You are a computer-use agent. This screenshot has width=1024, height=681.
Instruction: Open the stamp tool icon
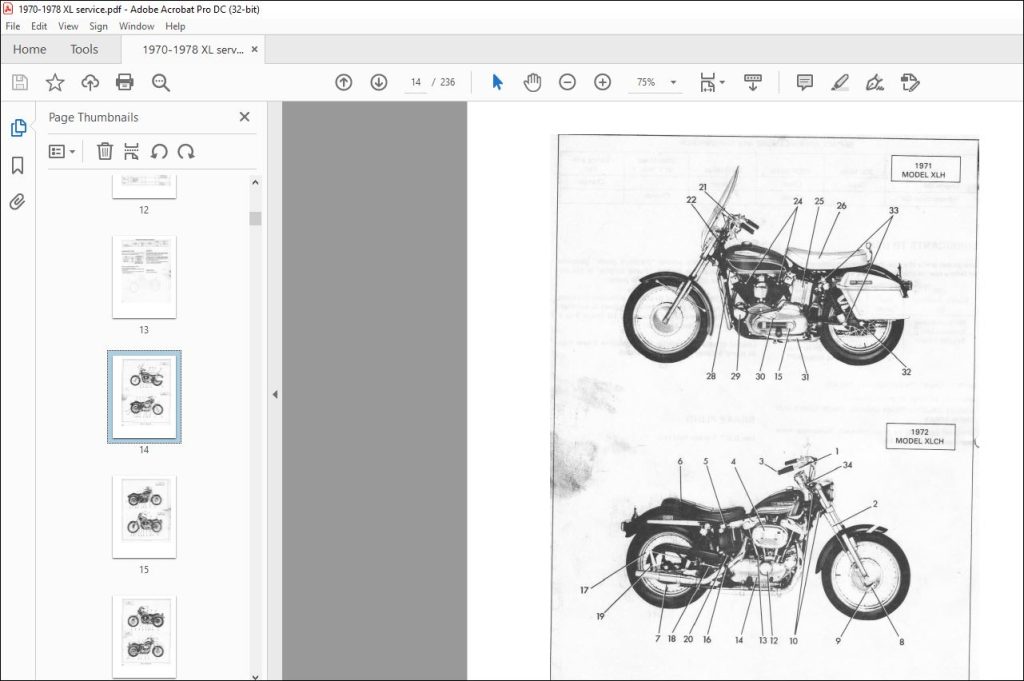[910, 82]
